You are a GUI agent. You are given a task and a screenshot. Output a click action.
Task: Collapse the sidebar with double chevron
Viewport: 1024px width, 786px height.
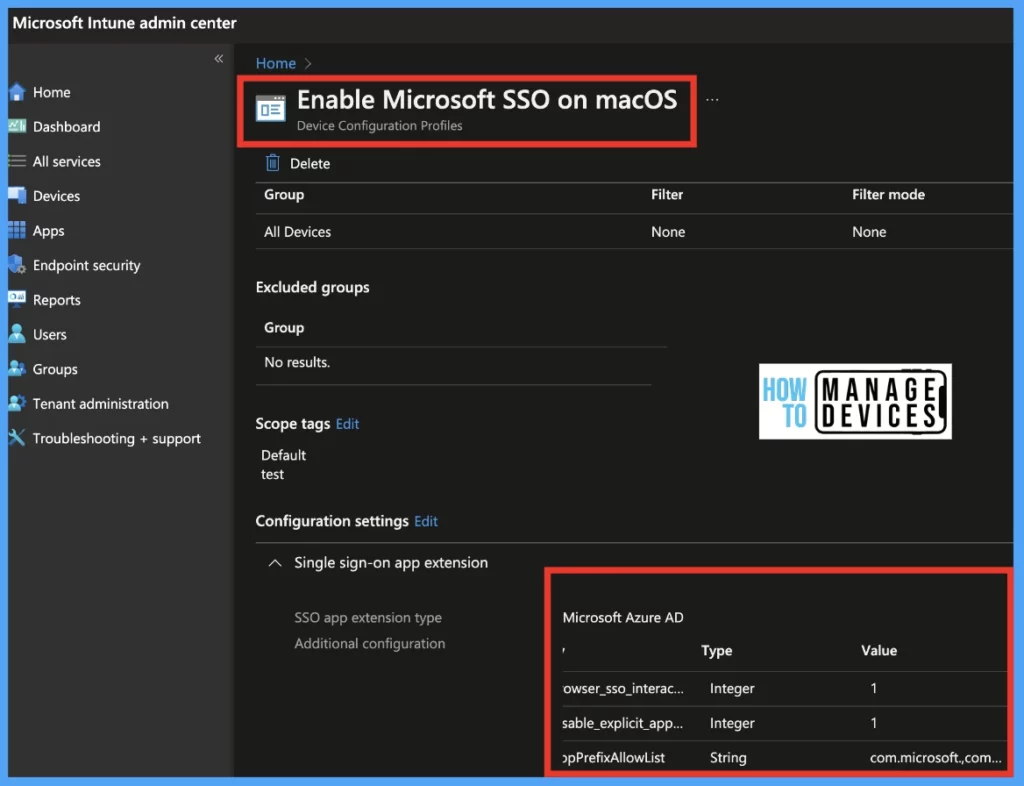(219, 59)
